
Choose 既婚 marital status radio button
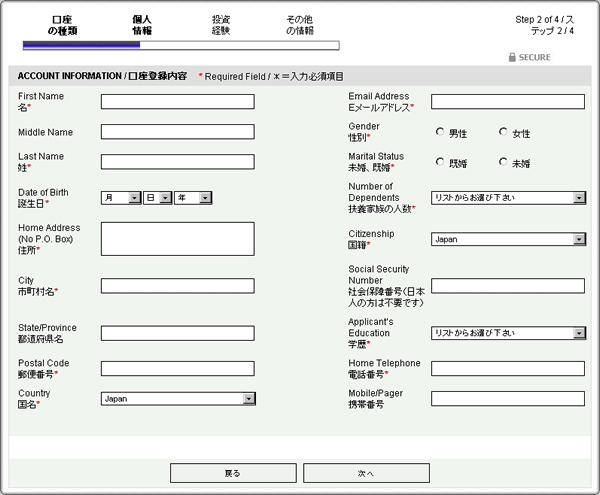click(440, 162)
